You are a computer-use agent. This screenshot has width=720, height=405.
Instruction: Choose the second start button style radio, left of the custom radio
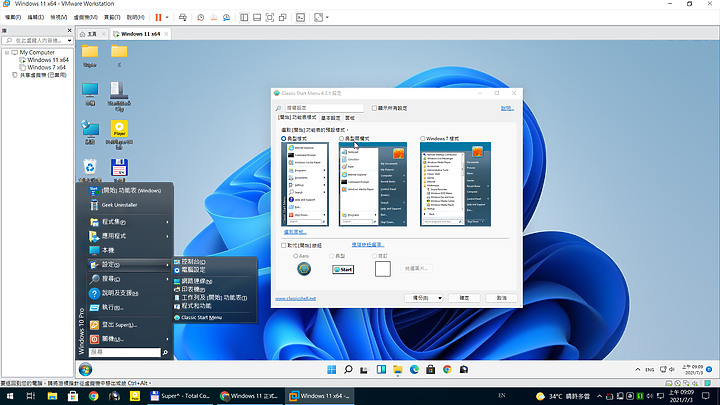(332, 256)
